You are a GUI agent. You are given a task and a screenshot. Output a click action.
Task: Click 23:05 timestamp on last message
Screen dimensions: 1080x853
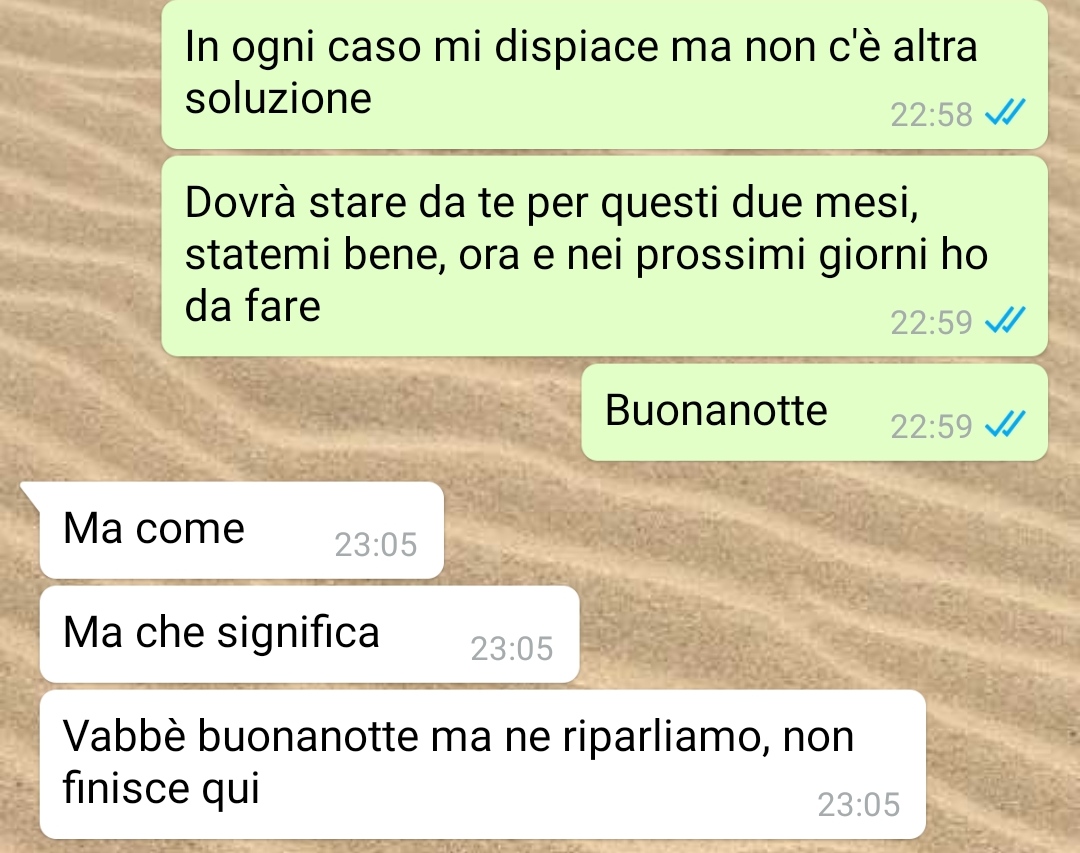coord(859,805)
